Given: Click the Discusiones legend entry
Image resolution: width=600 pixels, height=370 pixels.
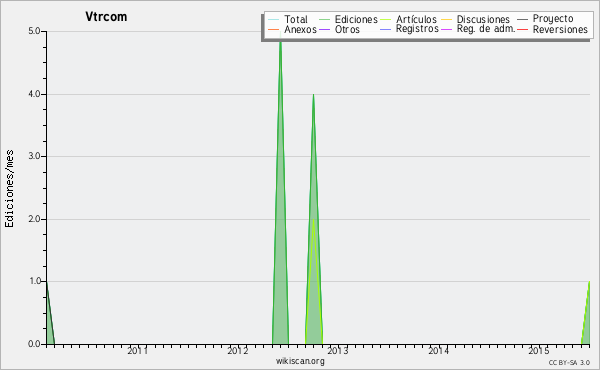Looking at the screenshot, I should pos(475,19).
